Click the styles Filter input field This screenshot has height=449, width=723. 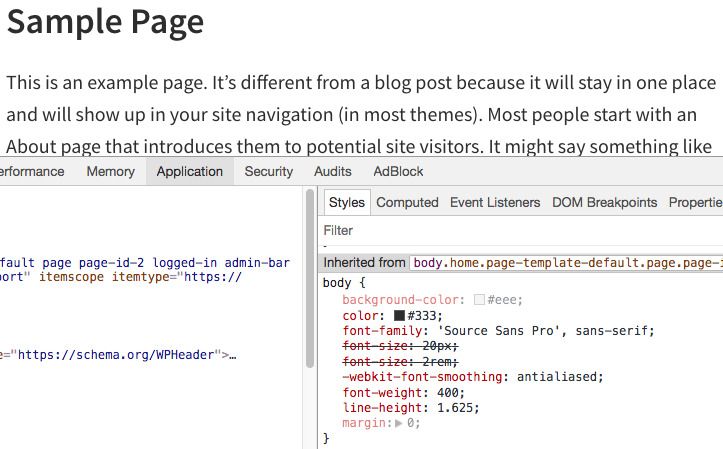tap(521, 230)
